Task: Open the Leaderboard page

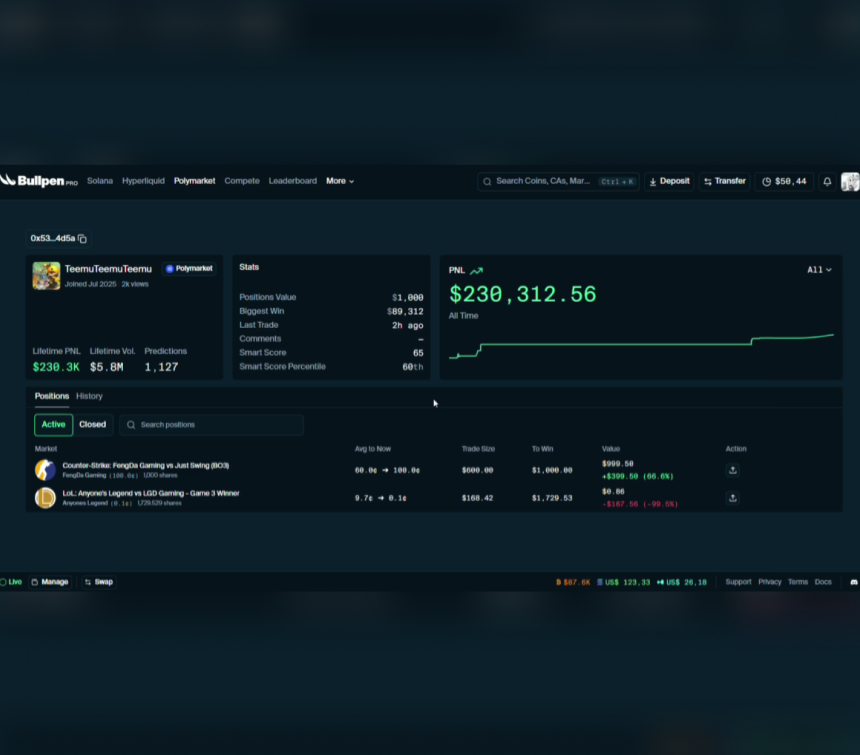Action: tap(293, 181)
